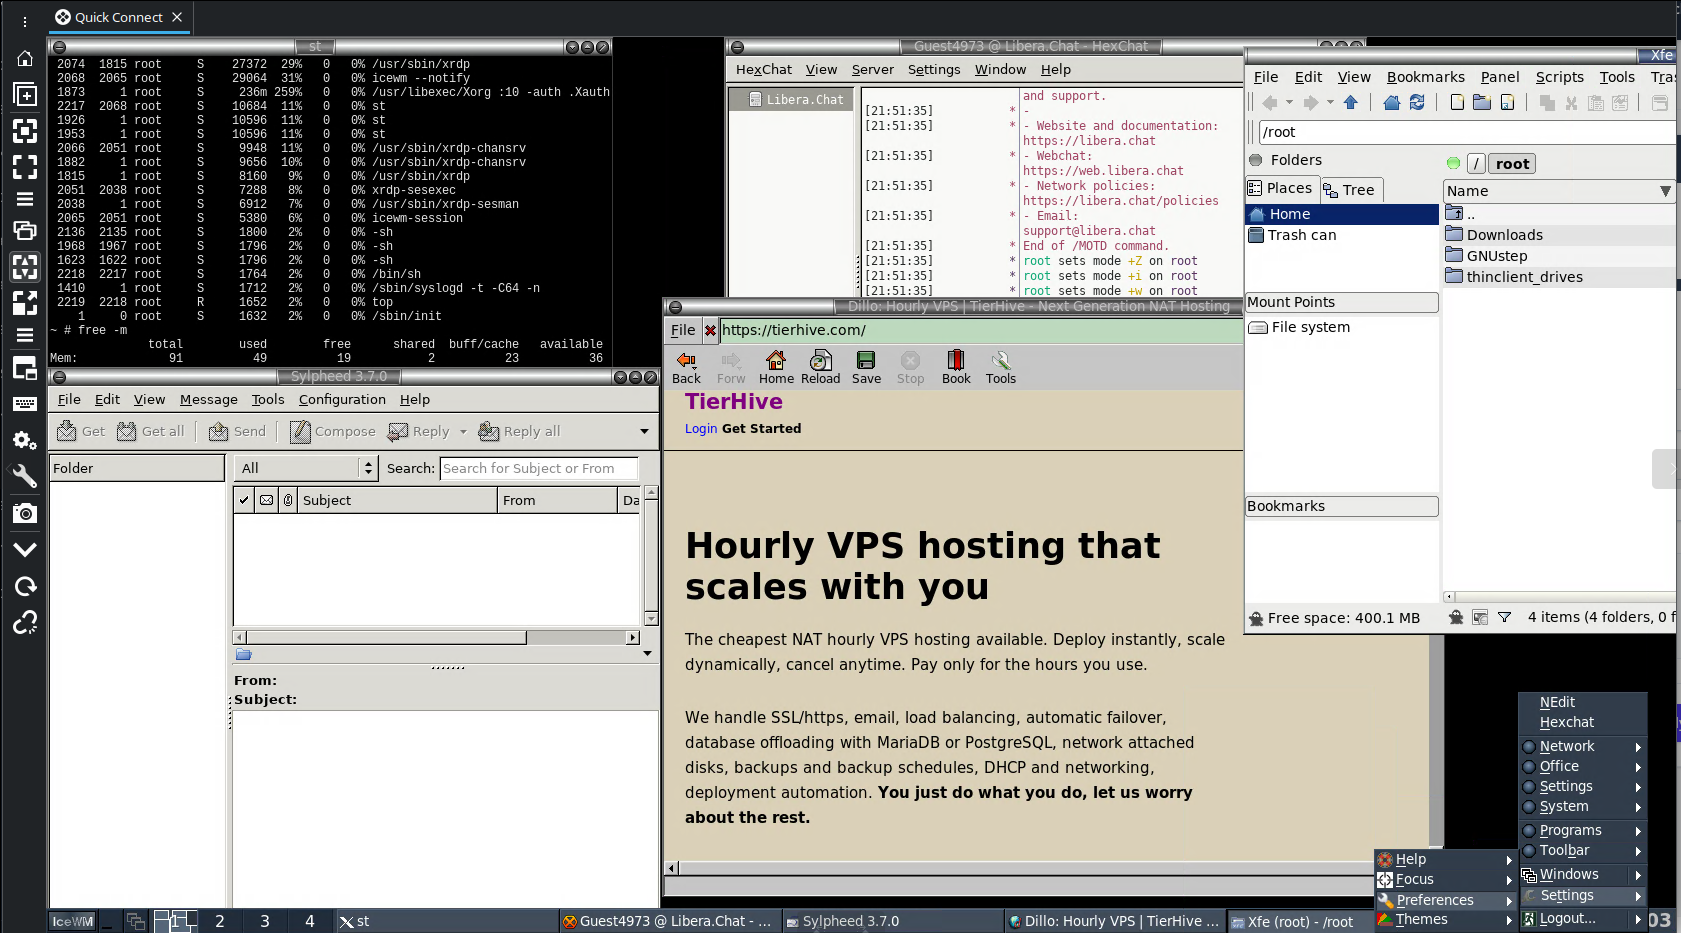The width and height of the screenshot is (1681, 933).
Task: Click the root path button in Xfe
Action: (x=1512, y=164)
